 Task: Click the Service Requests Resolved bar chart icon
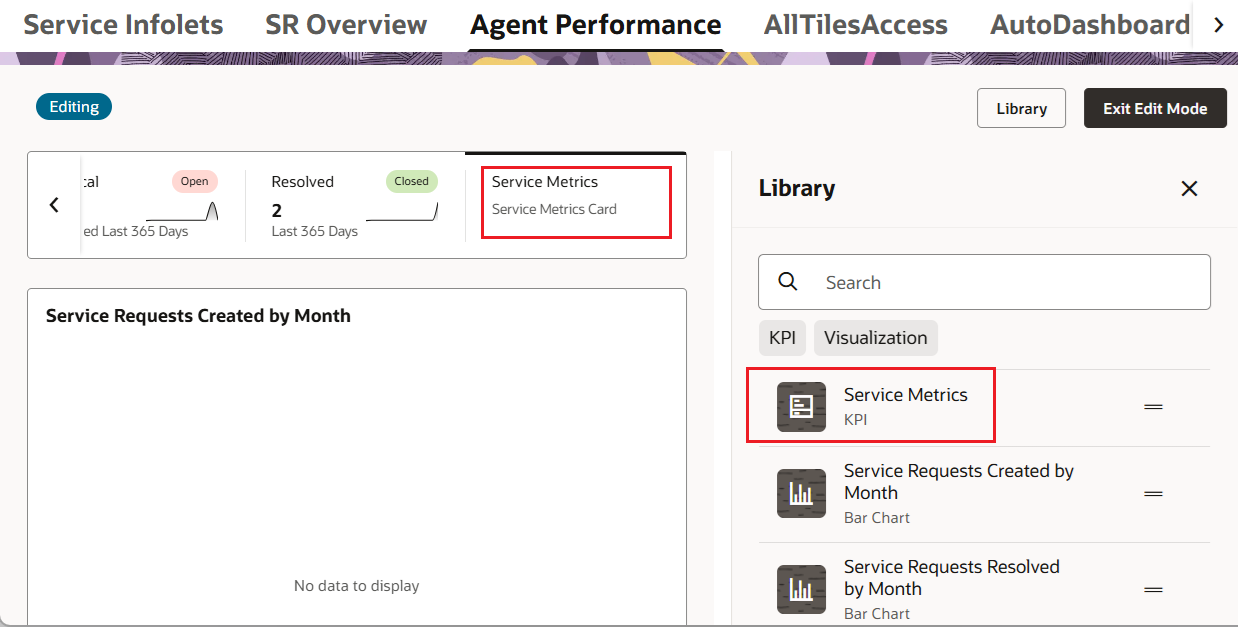coord(802,589)
